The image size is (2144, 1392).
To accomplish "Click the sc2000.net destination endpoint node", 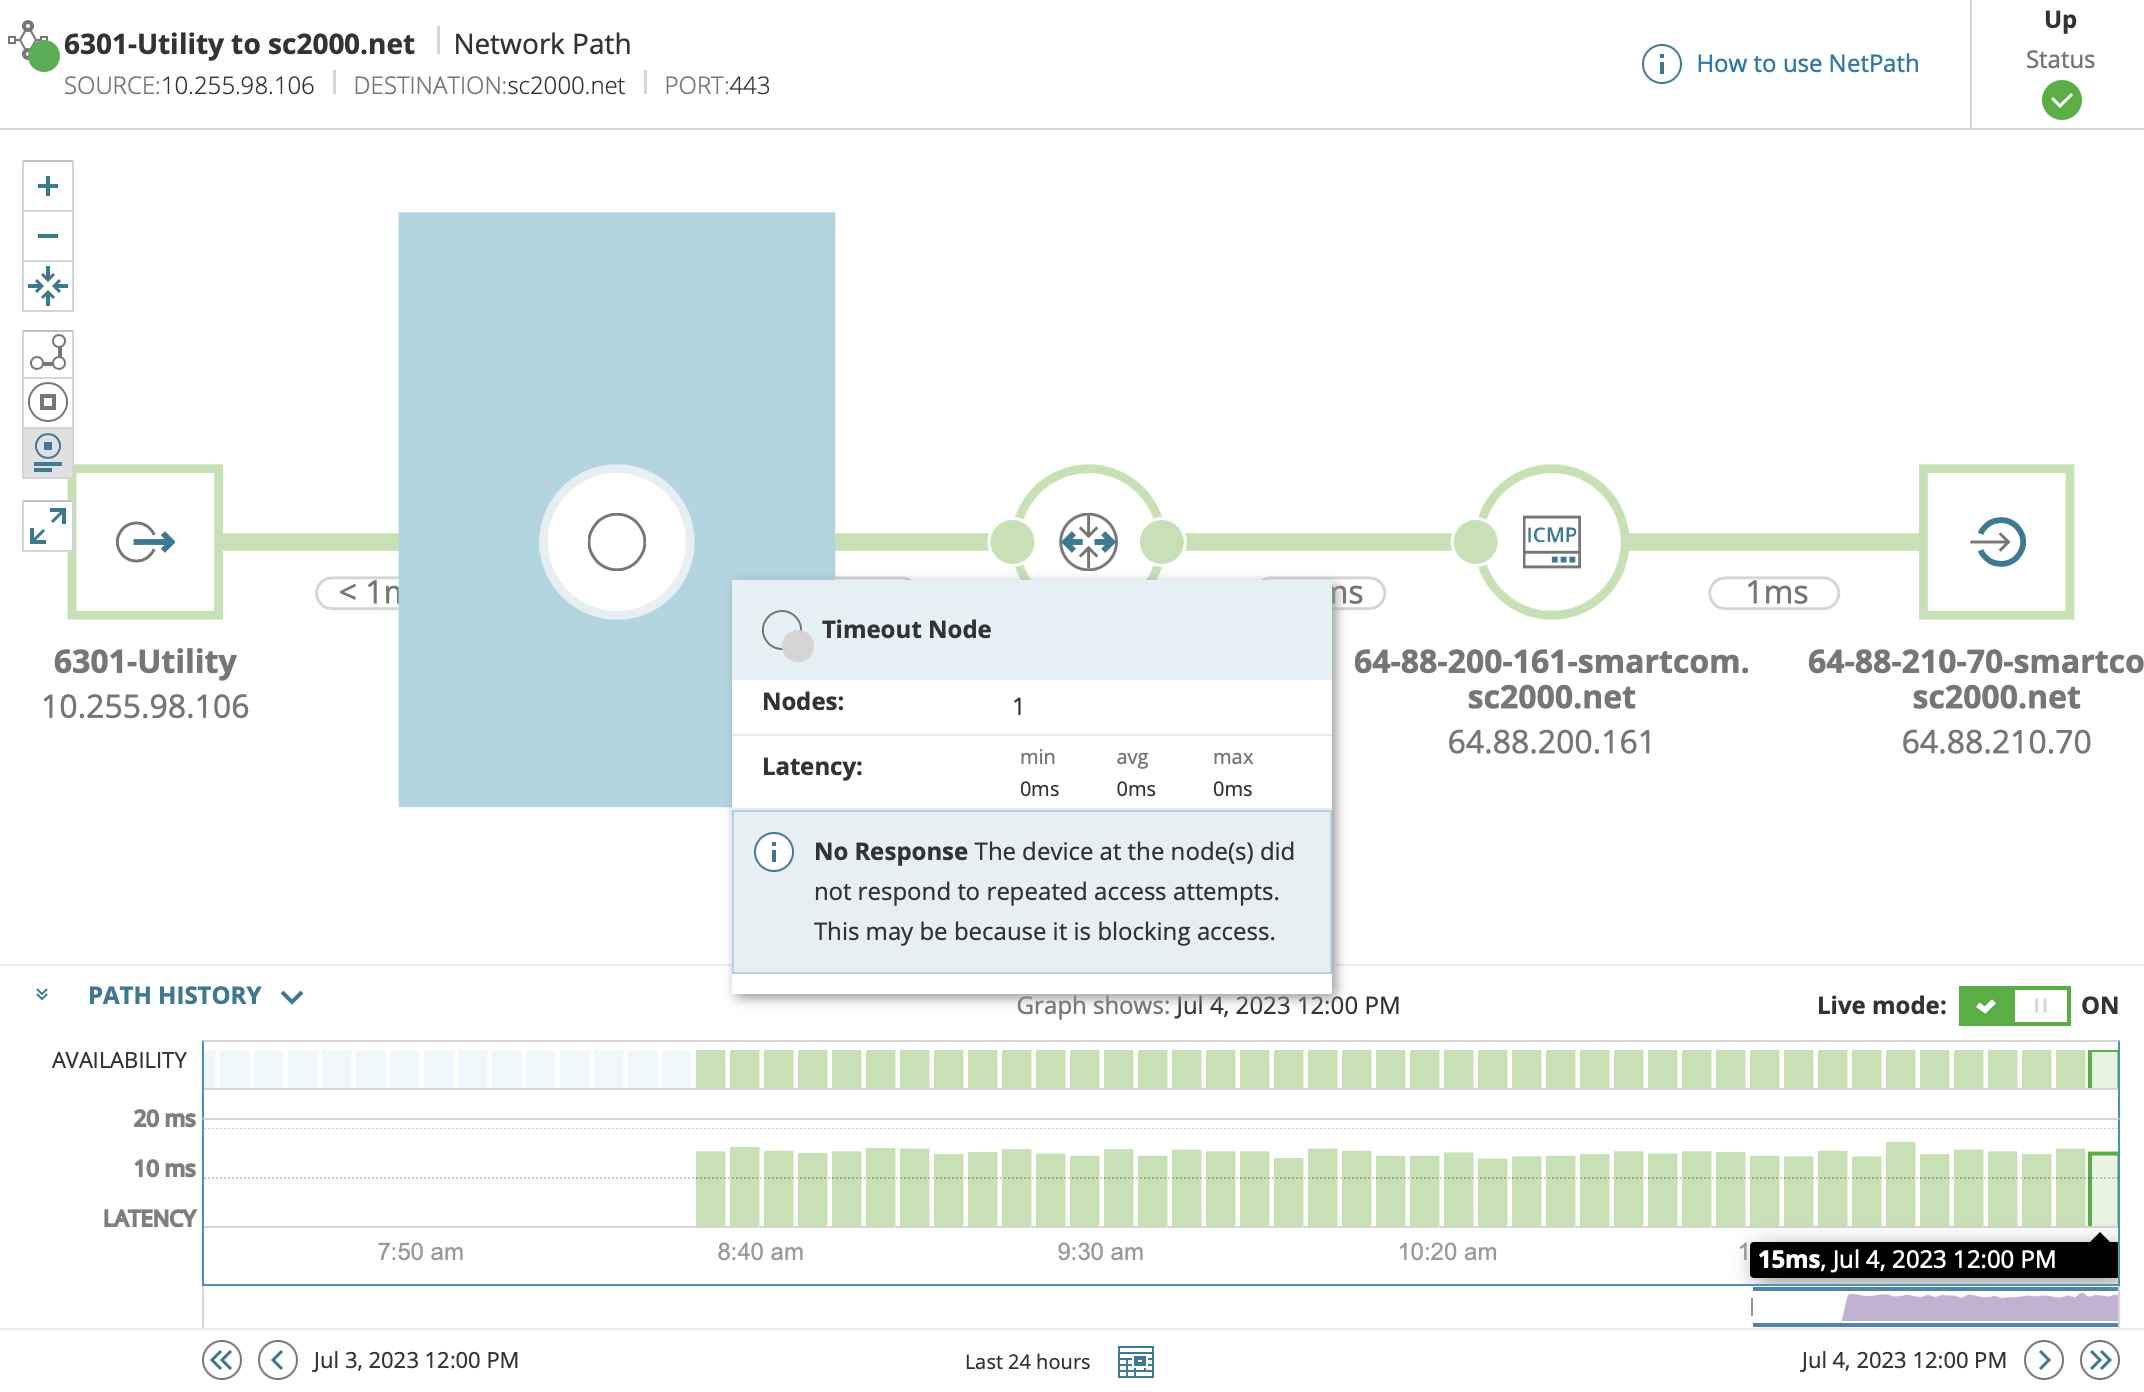I will pos(1996,542).
